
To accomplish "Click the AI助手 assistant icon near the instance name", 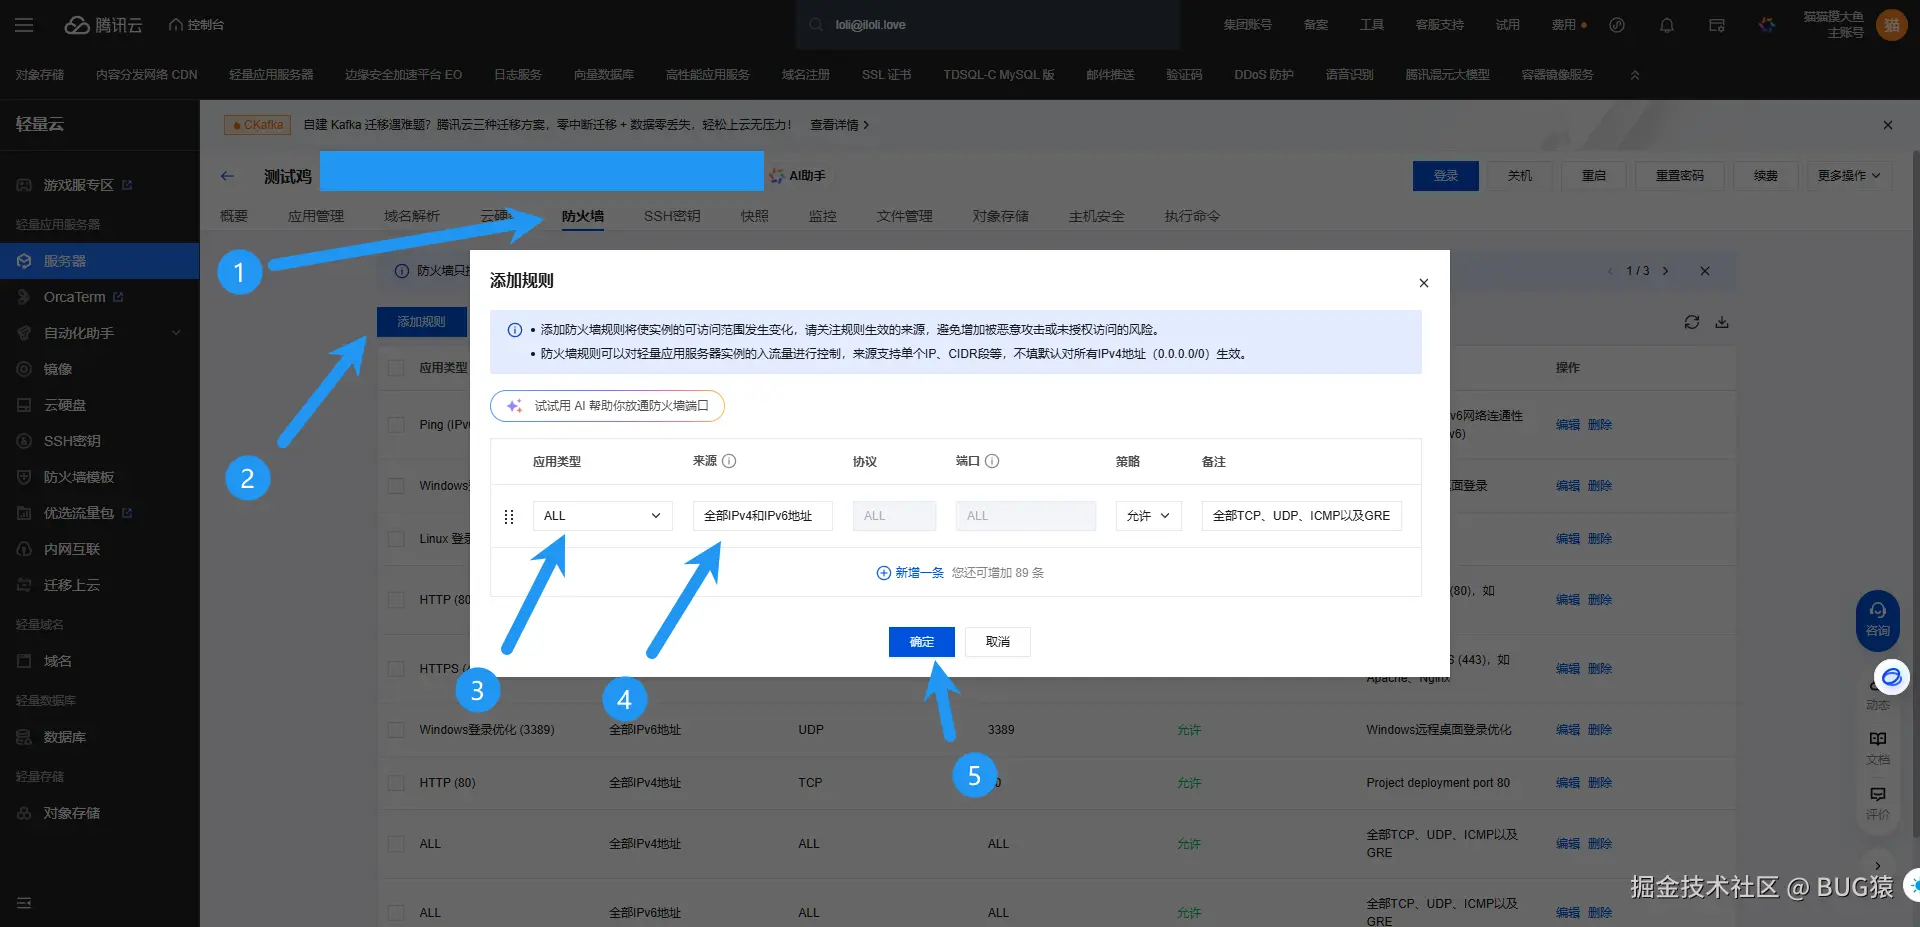I will pos(797,175).
